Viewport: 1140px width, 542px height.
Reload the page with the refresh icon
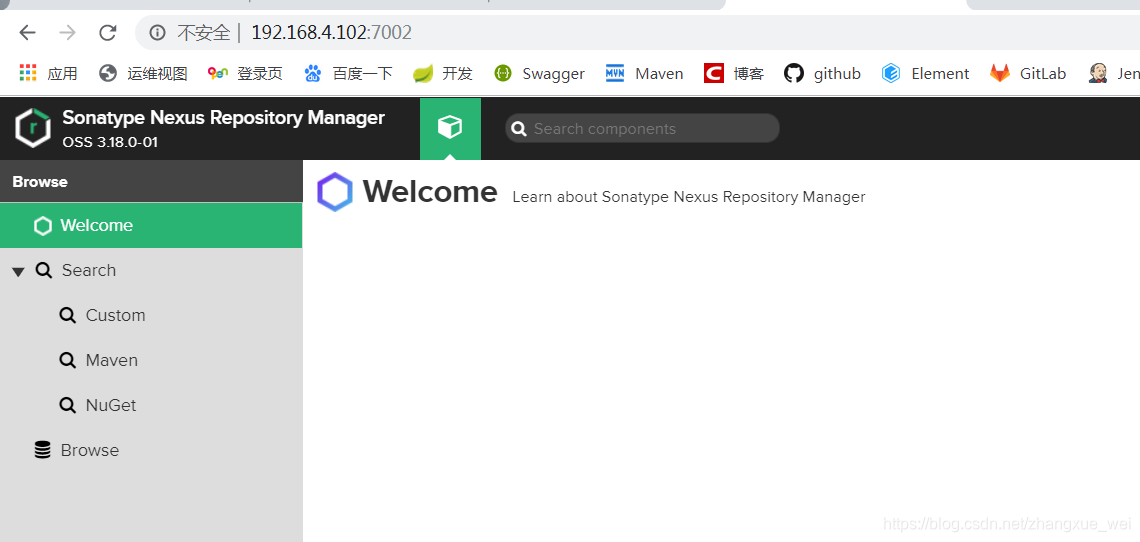(x=108, y=33)
